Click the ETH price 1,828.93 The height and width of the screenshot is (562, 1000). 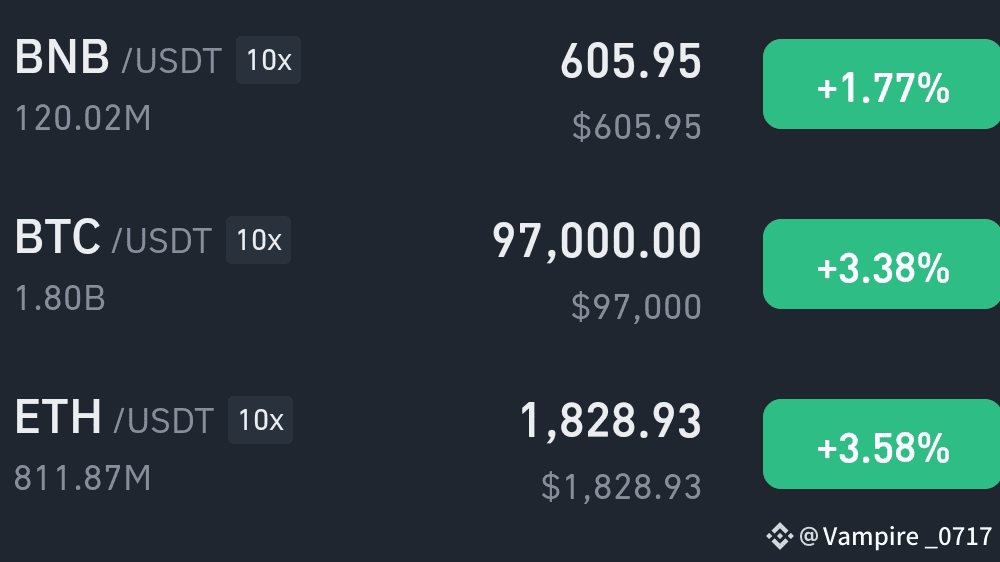(x=611, y=422)
